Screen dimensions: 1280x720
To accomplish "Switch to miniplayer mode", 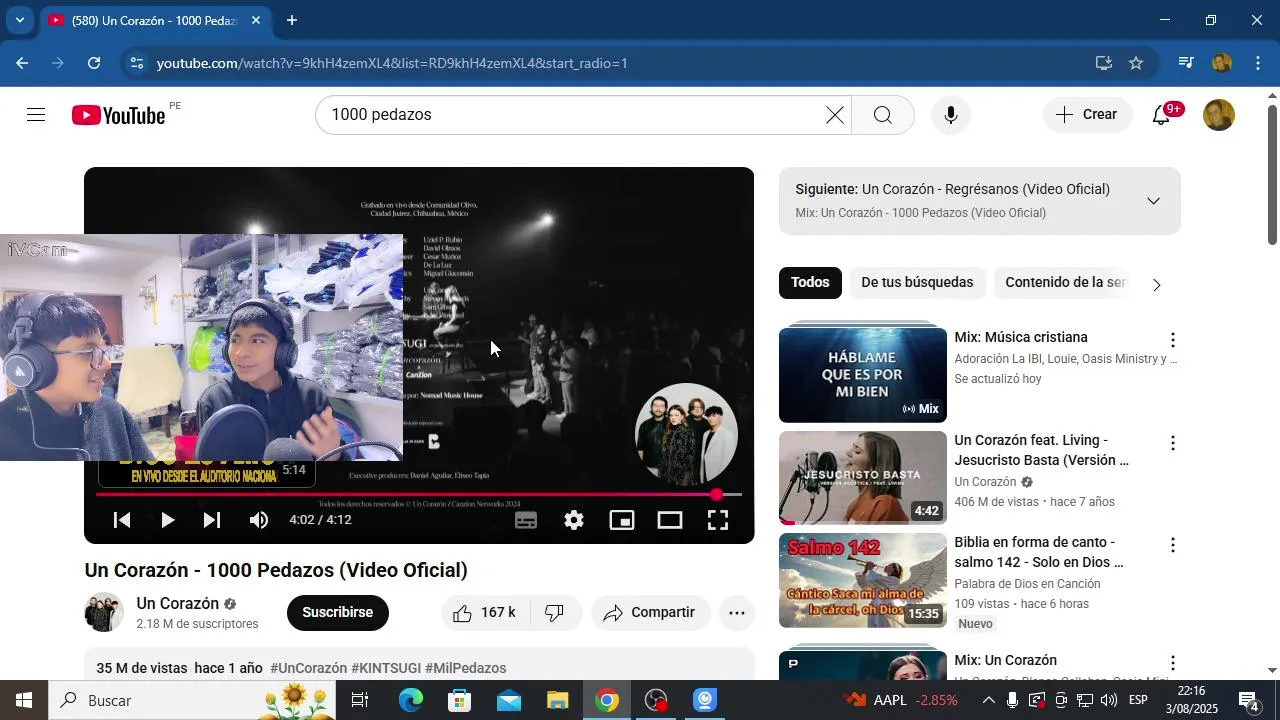I will click(622, 520).
